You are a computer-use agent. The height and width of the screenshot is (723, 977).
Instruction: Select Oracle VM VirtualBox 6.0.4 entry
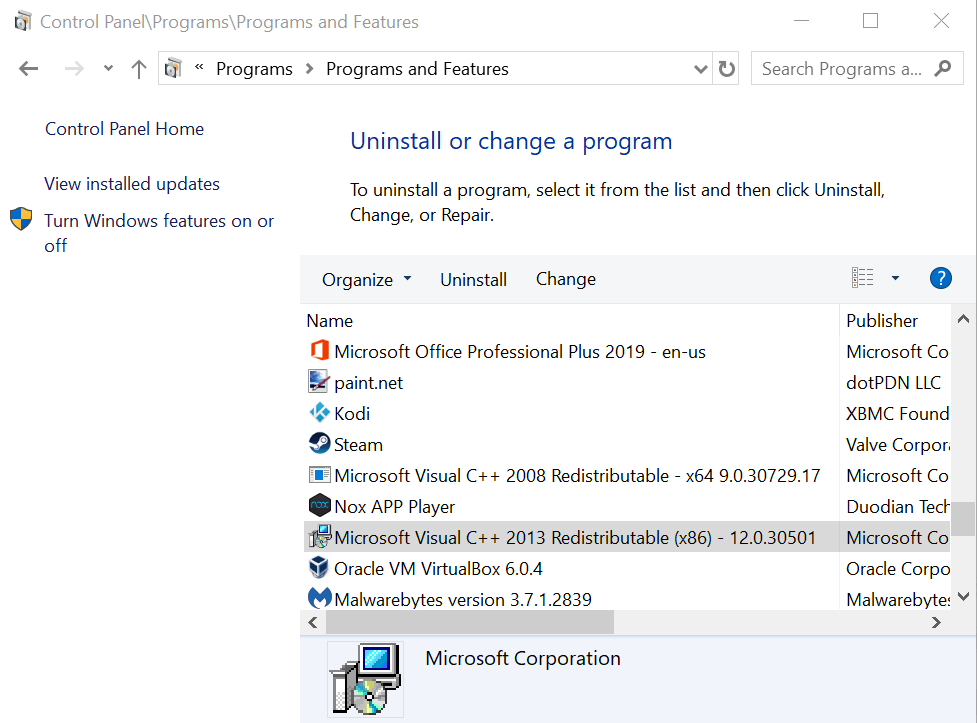click(x=438, y=568)
